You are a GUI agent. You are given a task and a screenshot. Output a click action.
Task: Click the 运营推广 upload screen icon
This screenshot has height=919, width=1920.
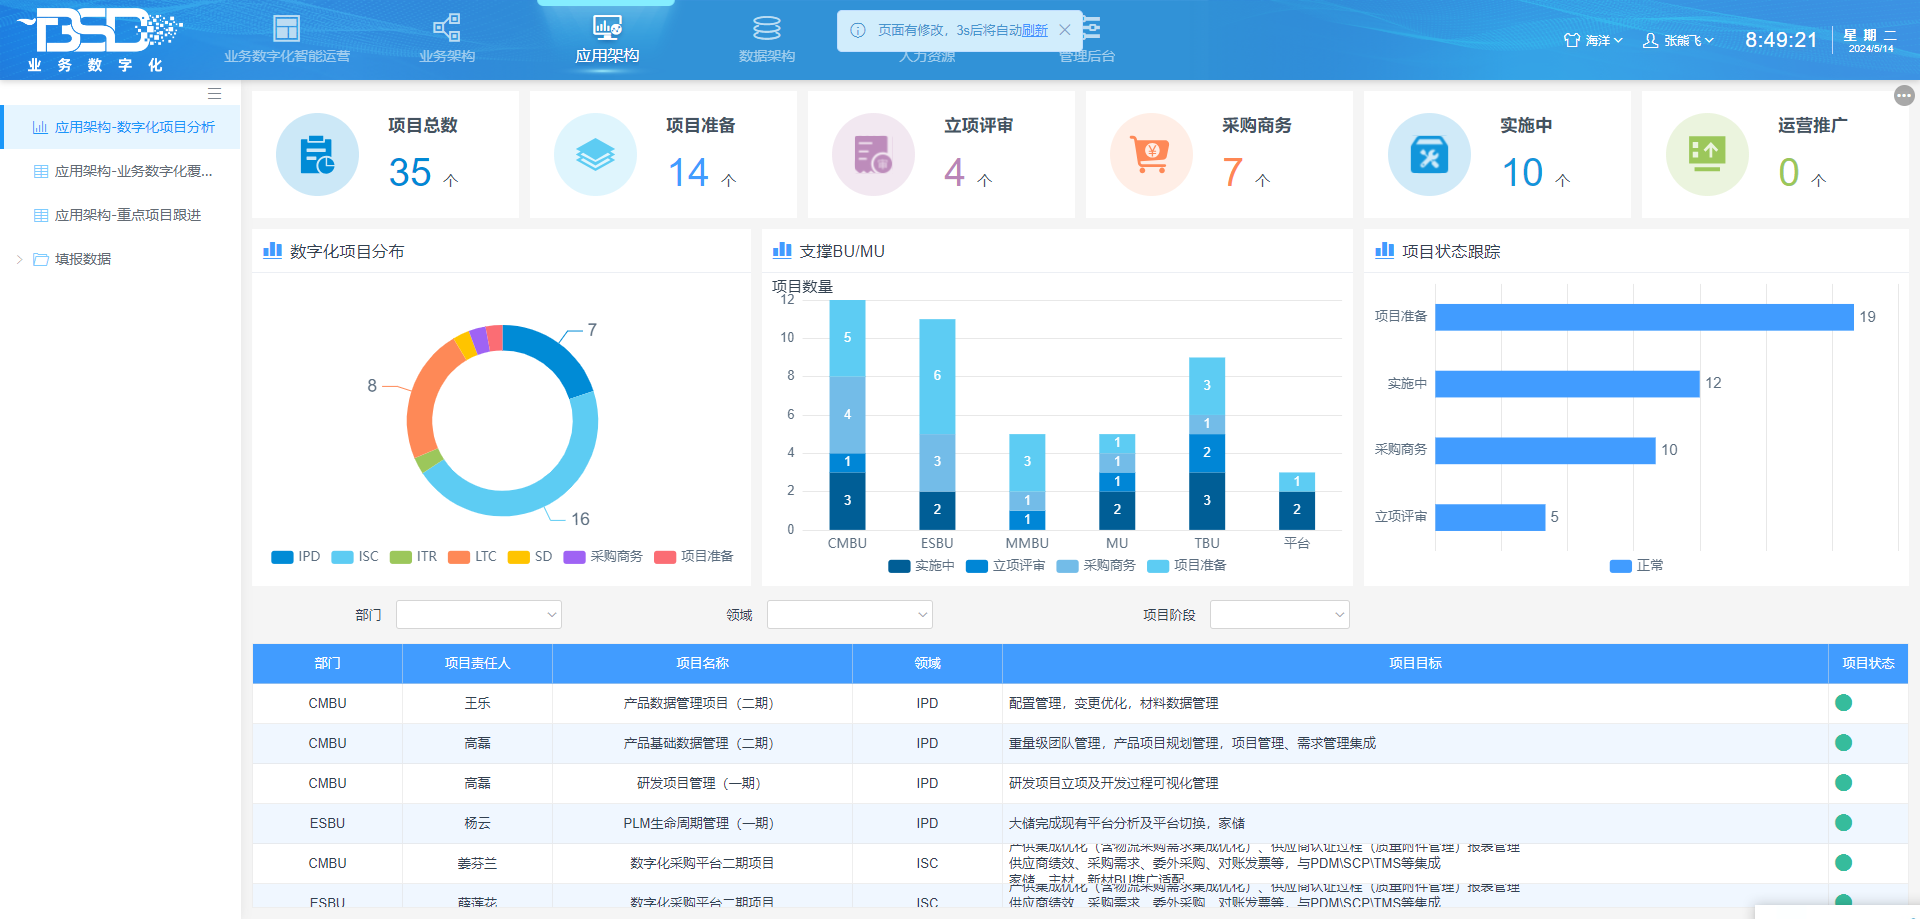(x=1707, y=154)
